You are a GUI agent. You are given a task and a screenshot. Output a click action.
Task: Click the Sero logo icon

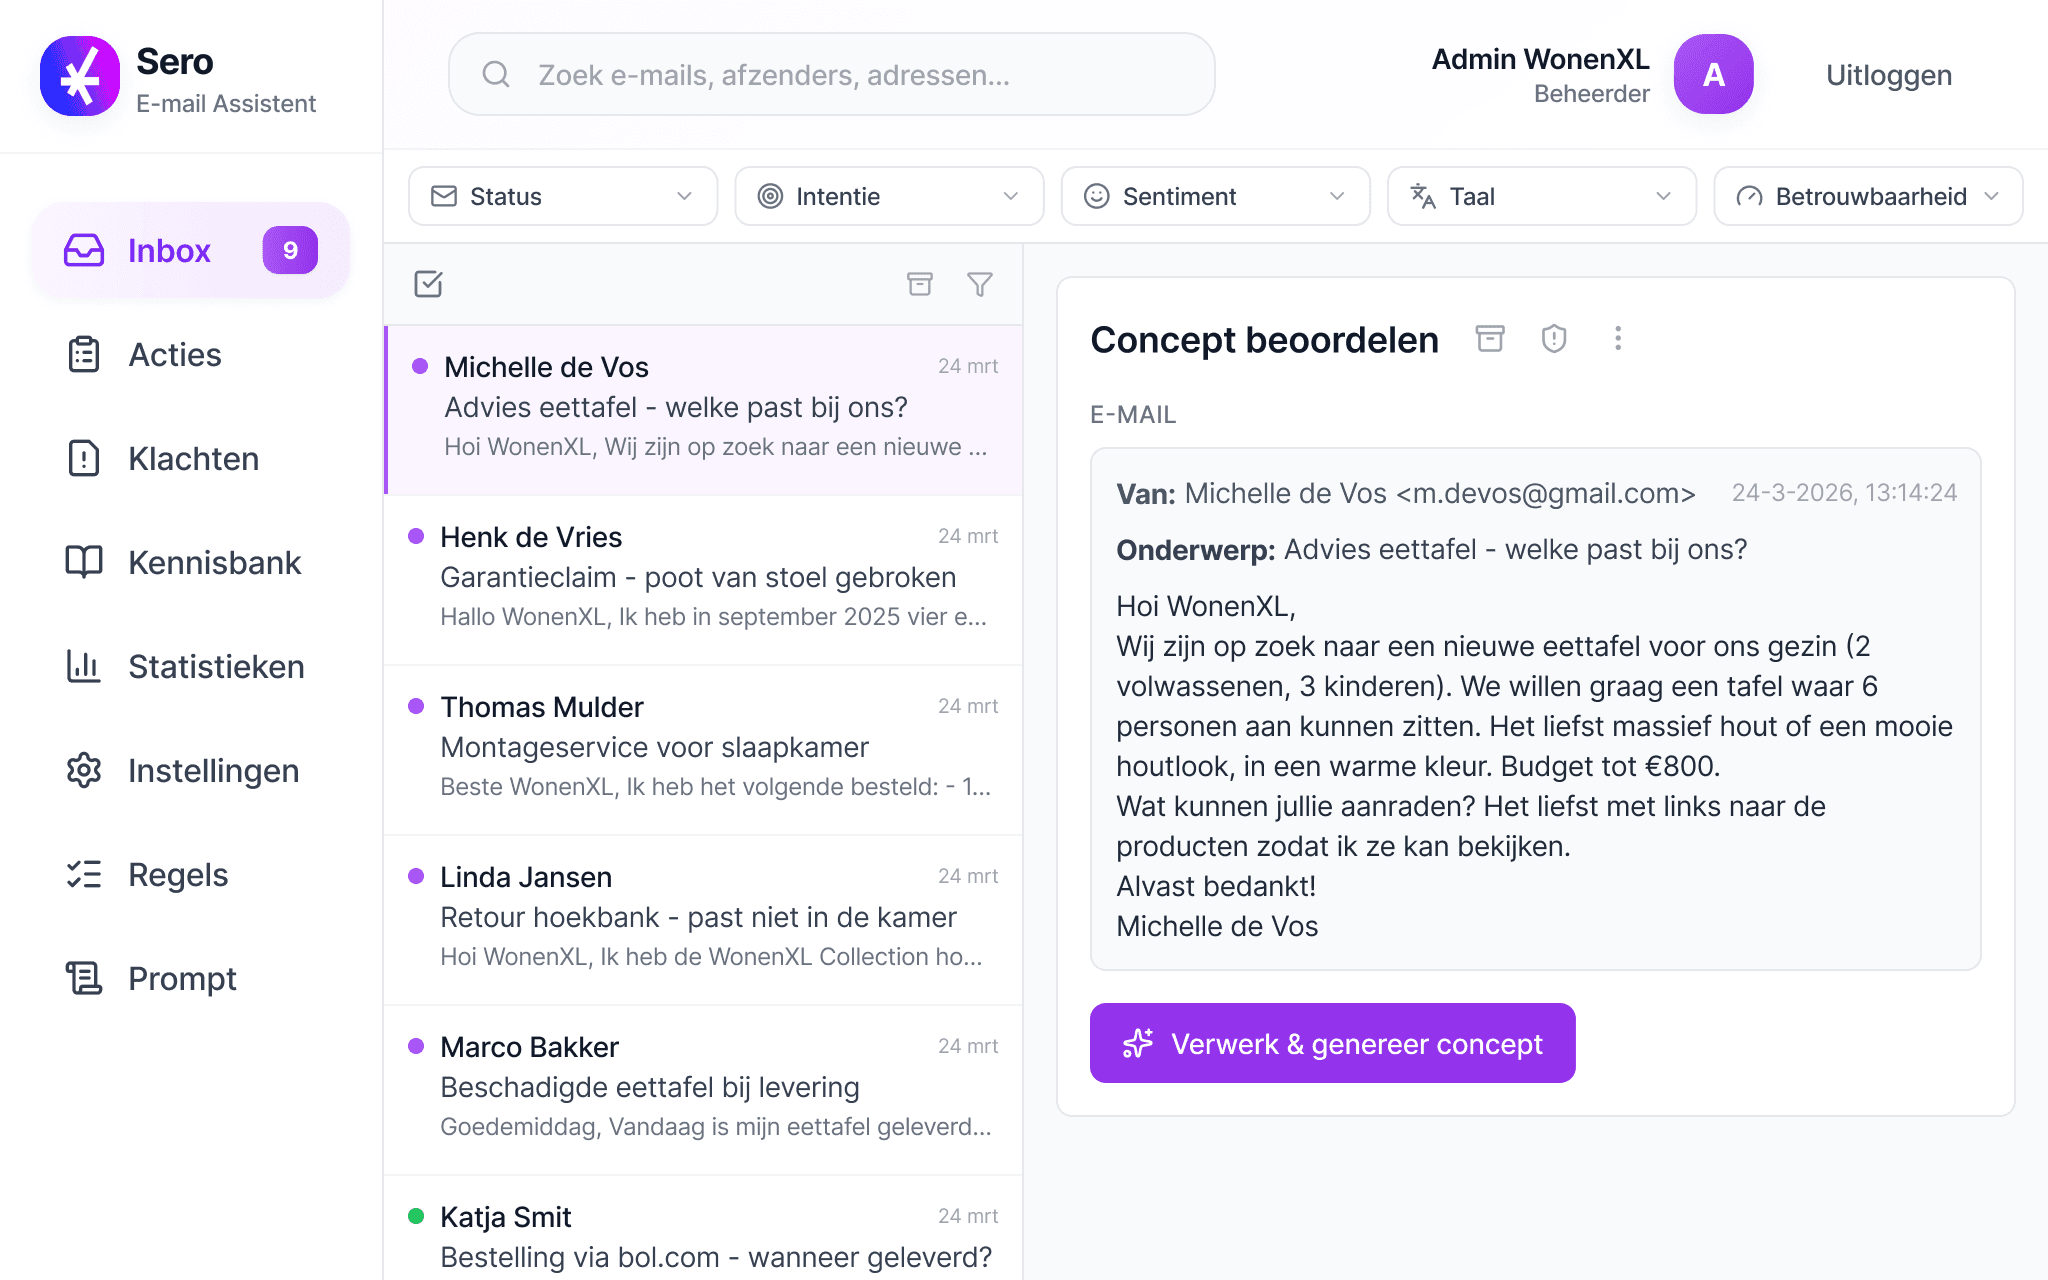(x=80, y=76)
